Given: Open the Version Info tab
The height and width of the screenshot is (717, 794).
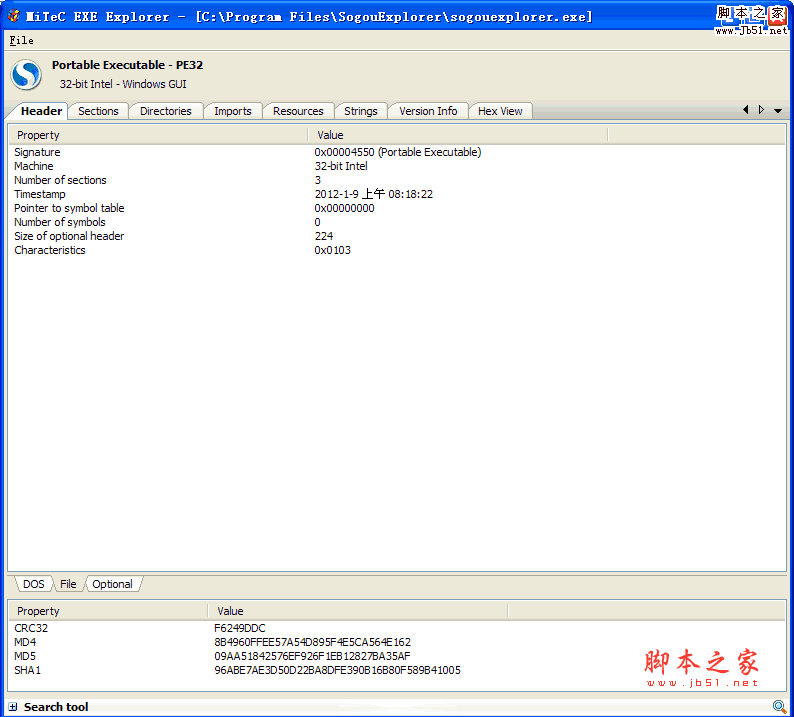Looking at the screenshot, I should [x=428, y=111].
